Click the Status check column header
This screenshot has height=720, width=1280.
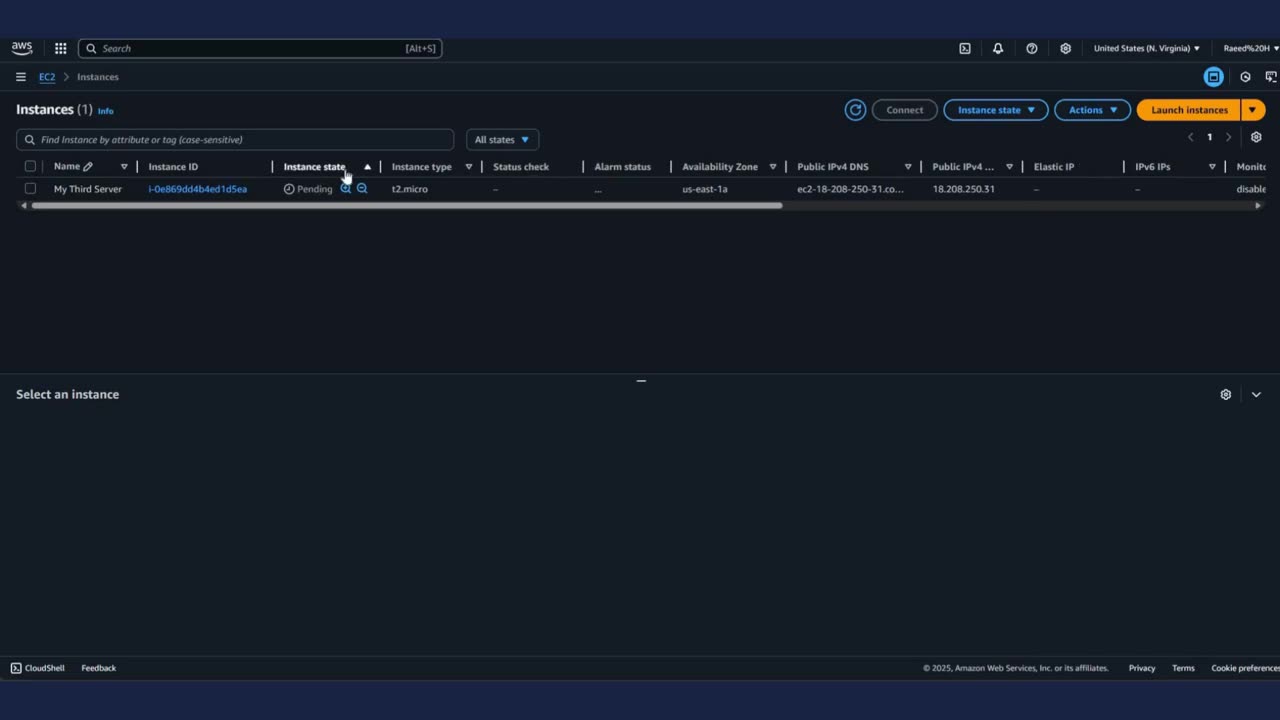(521, 167)
